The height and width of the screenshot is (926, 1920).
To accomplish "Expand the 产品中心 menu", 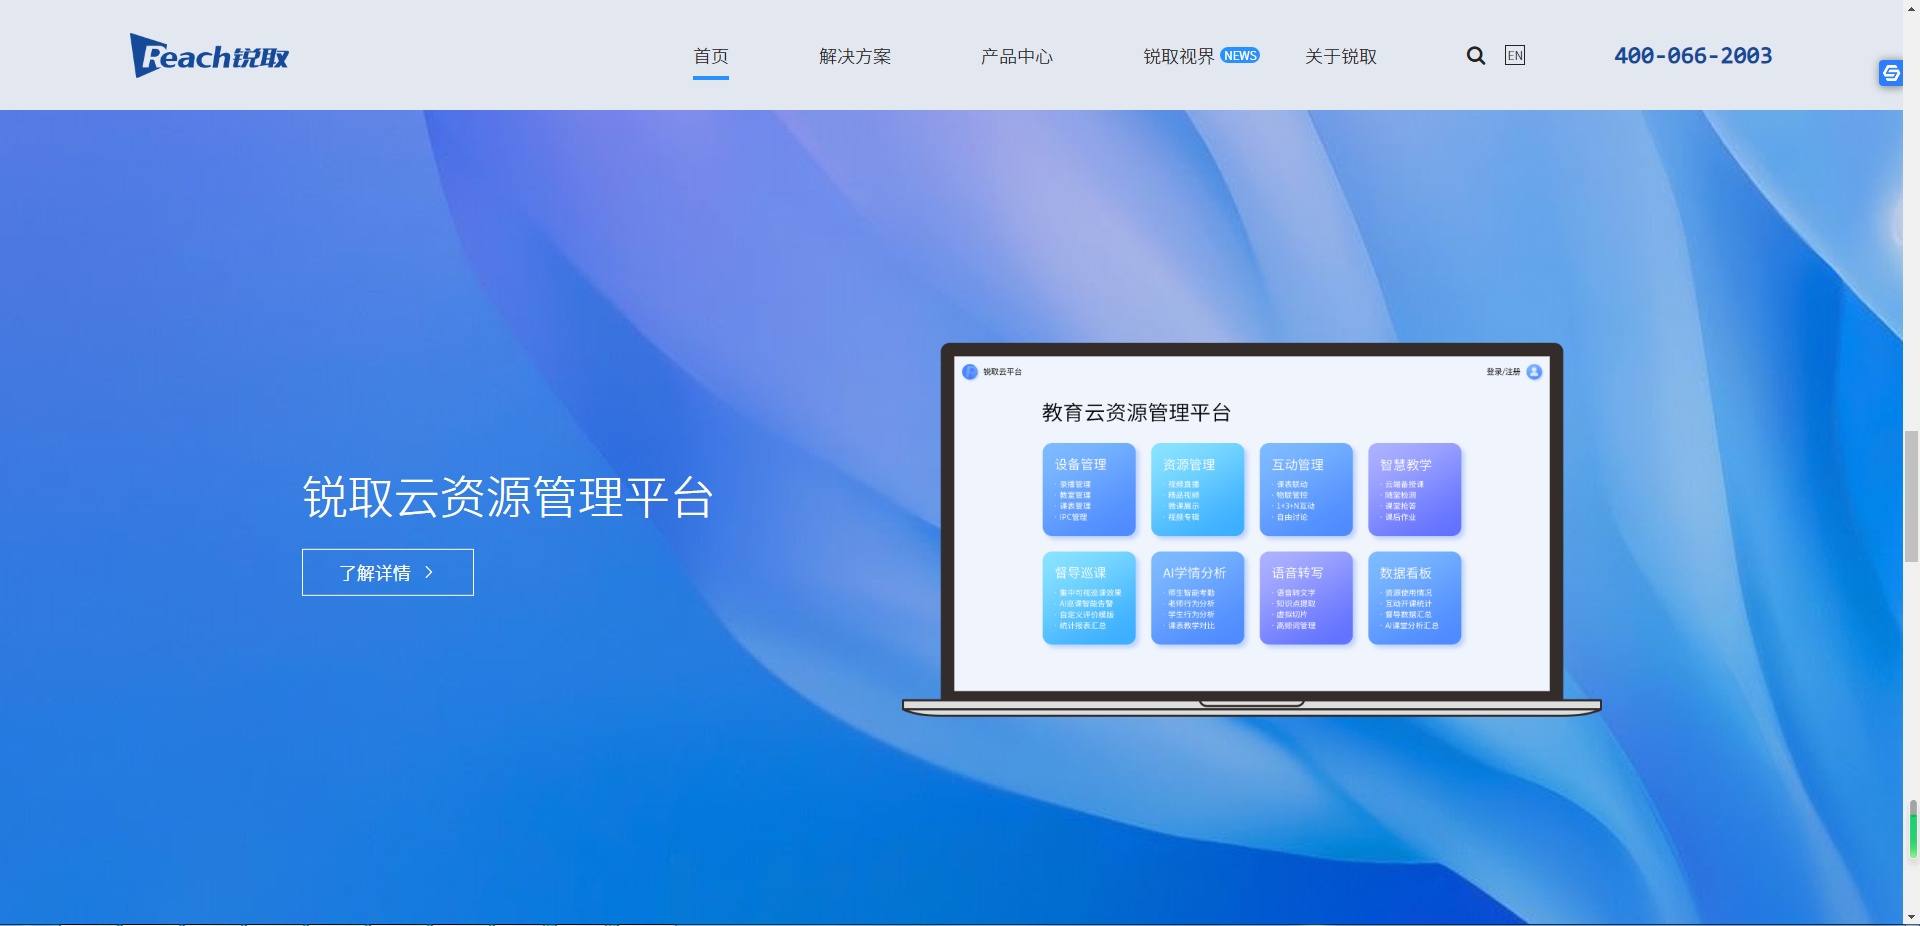I will [x=1016, y=57].
